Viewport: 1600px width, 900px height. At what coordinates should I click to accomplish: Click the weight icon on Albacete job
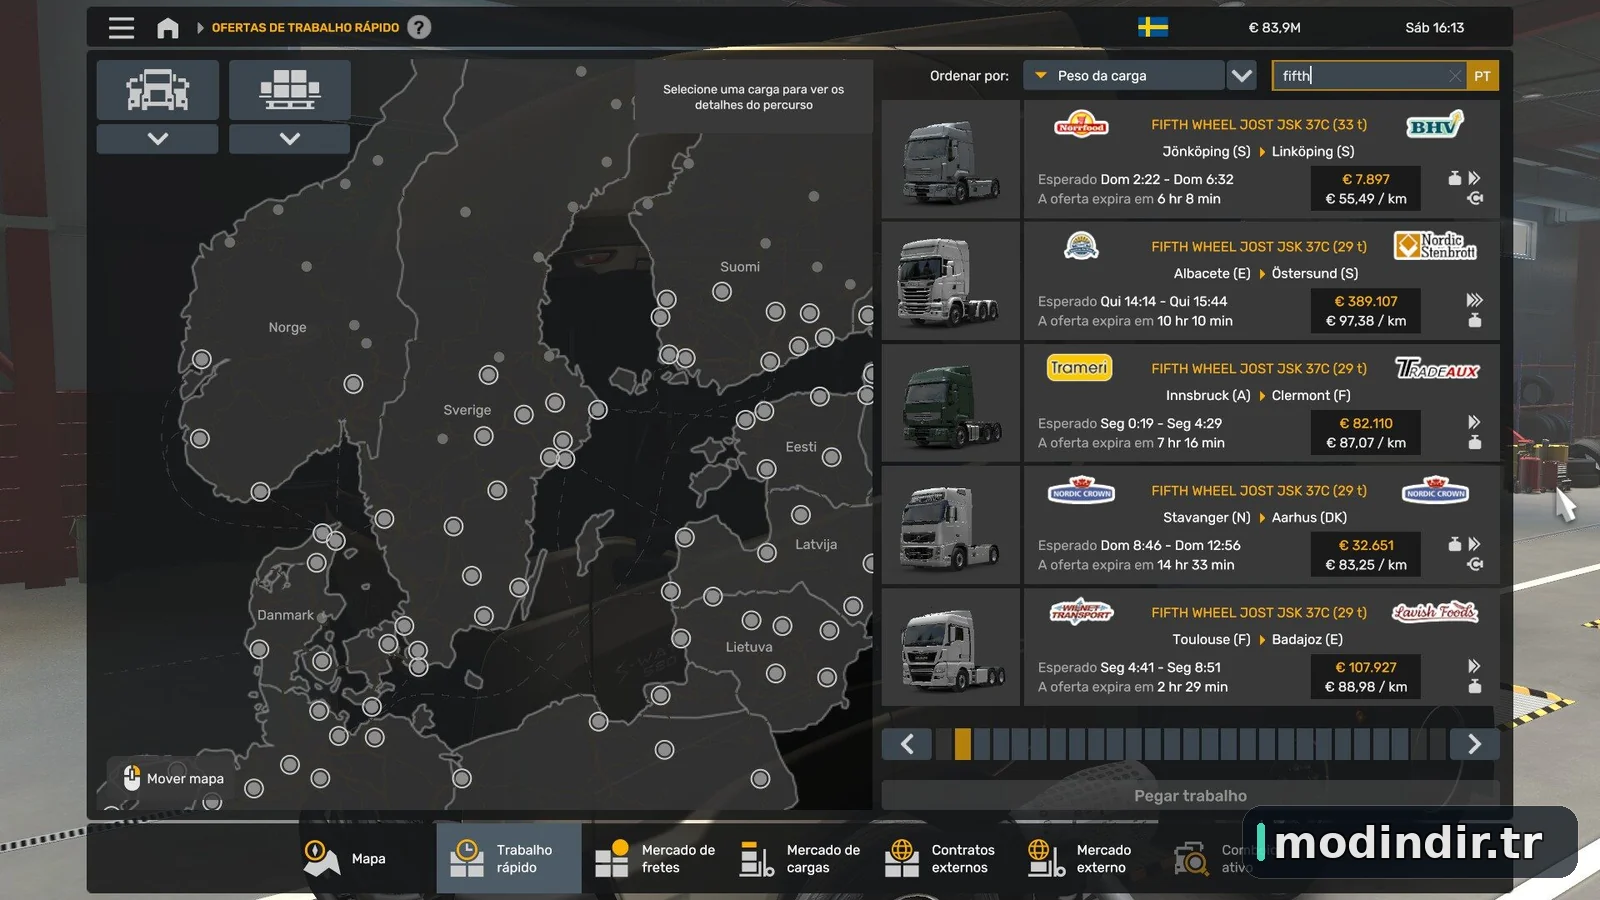pyautogui.click(x=1474, y=321)
